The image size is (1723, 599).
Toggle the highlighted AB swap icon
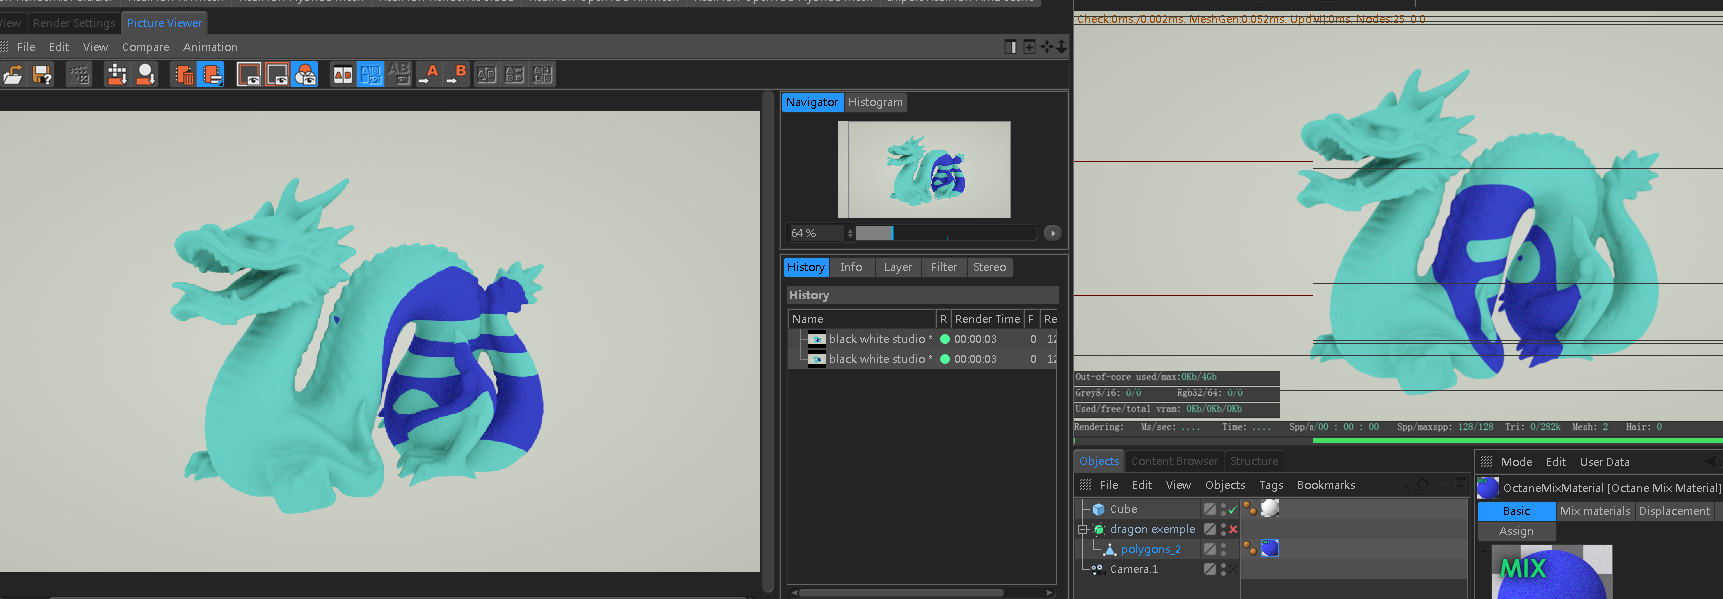[371, 75]
